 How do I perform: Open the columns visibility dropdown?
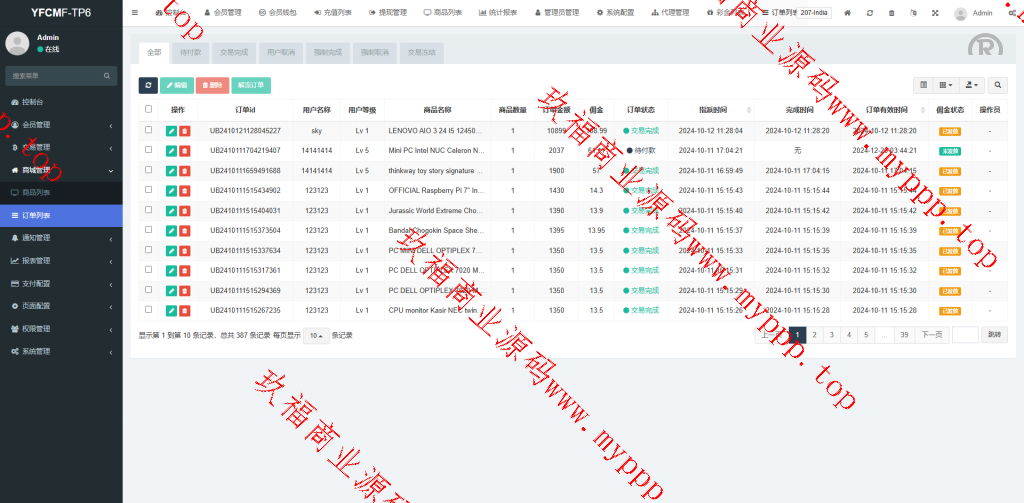click(x=946, y=86)
